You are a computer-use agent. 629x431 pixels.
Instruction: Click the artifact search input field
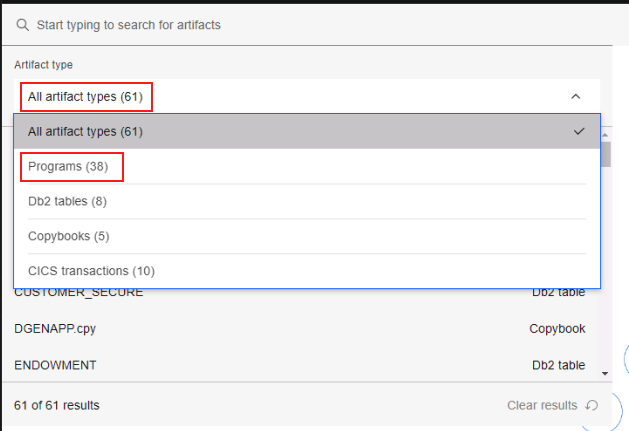(307, 25)
